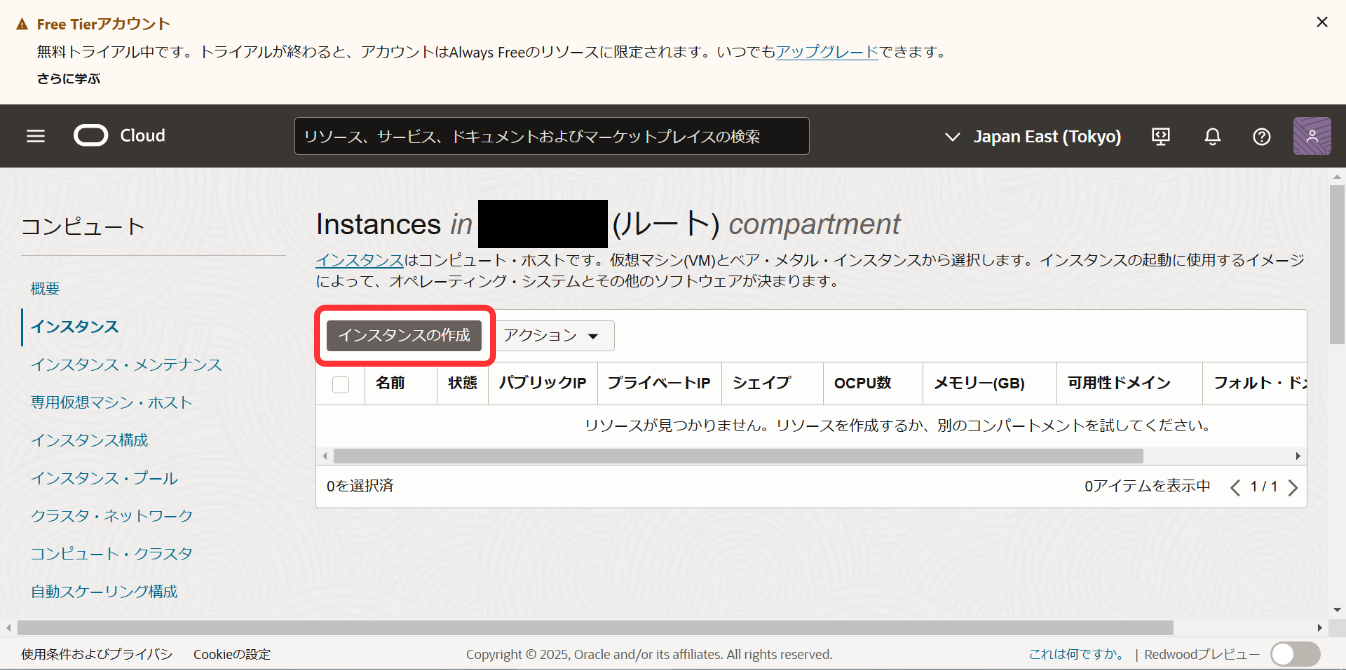The height and width of the screenshot is (670, 1346).
Task: Open the help question mark icon
Action: coord(1262,136)
